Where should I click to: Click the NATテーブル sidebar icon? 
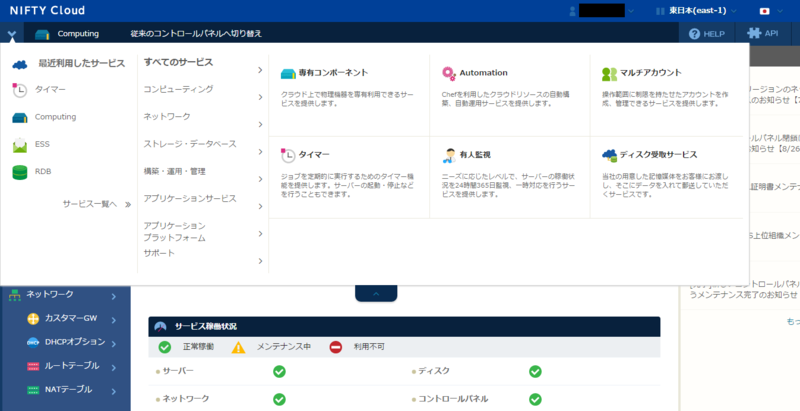(33, 390)
